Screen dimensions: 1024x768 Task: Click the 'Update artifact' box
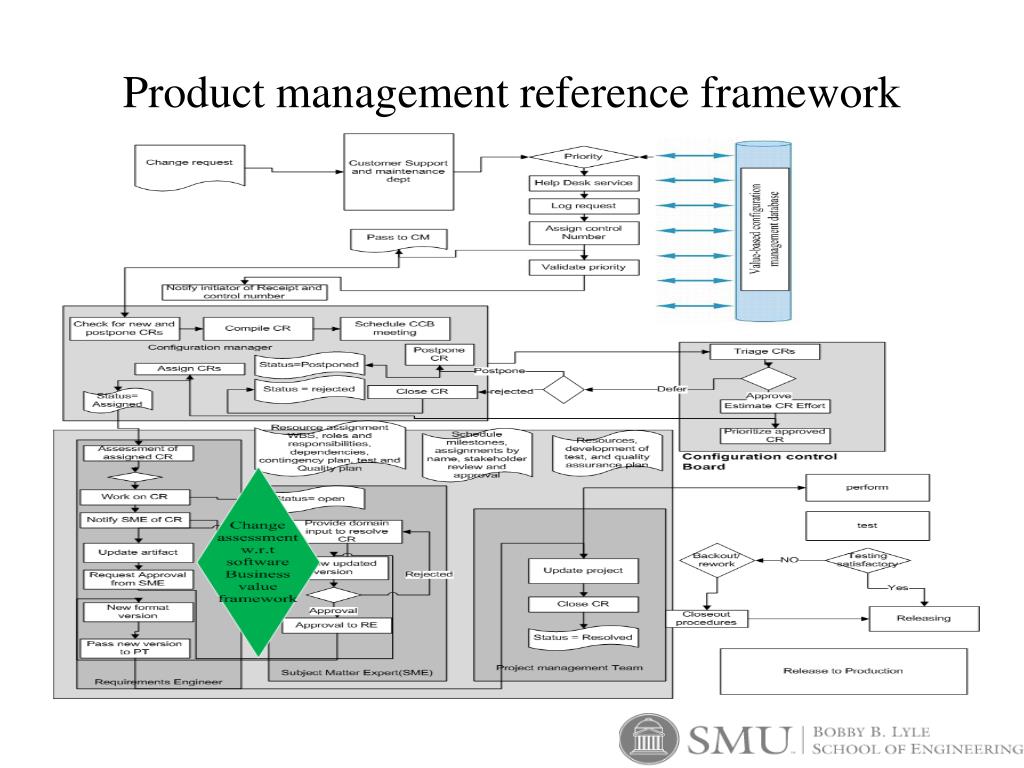tap(138, 552)
